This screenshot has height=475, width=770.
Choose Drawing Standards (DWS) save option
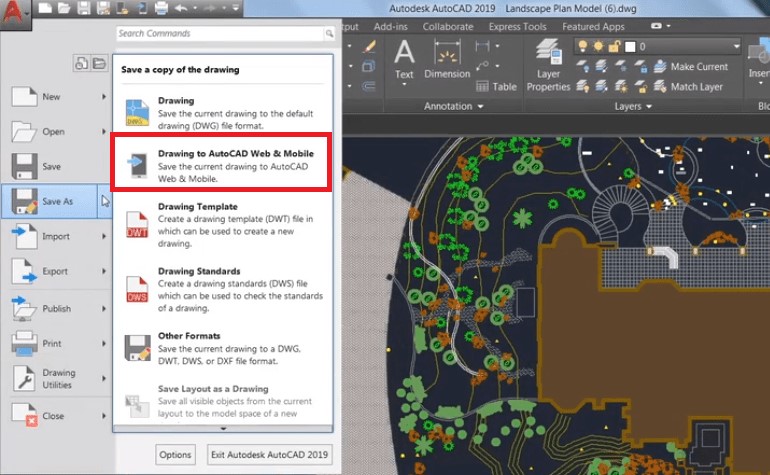coord(222,289)
